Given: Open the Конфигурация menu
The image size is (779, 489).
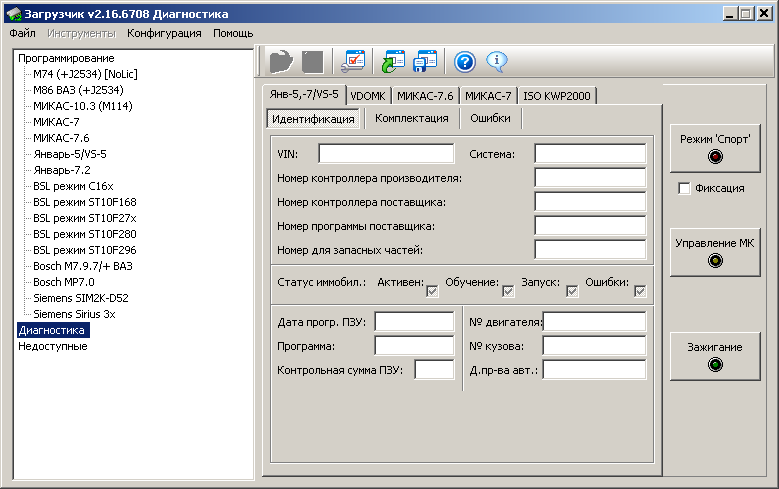Looking at the screenshot, I should click(164, 33).
